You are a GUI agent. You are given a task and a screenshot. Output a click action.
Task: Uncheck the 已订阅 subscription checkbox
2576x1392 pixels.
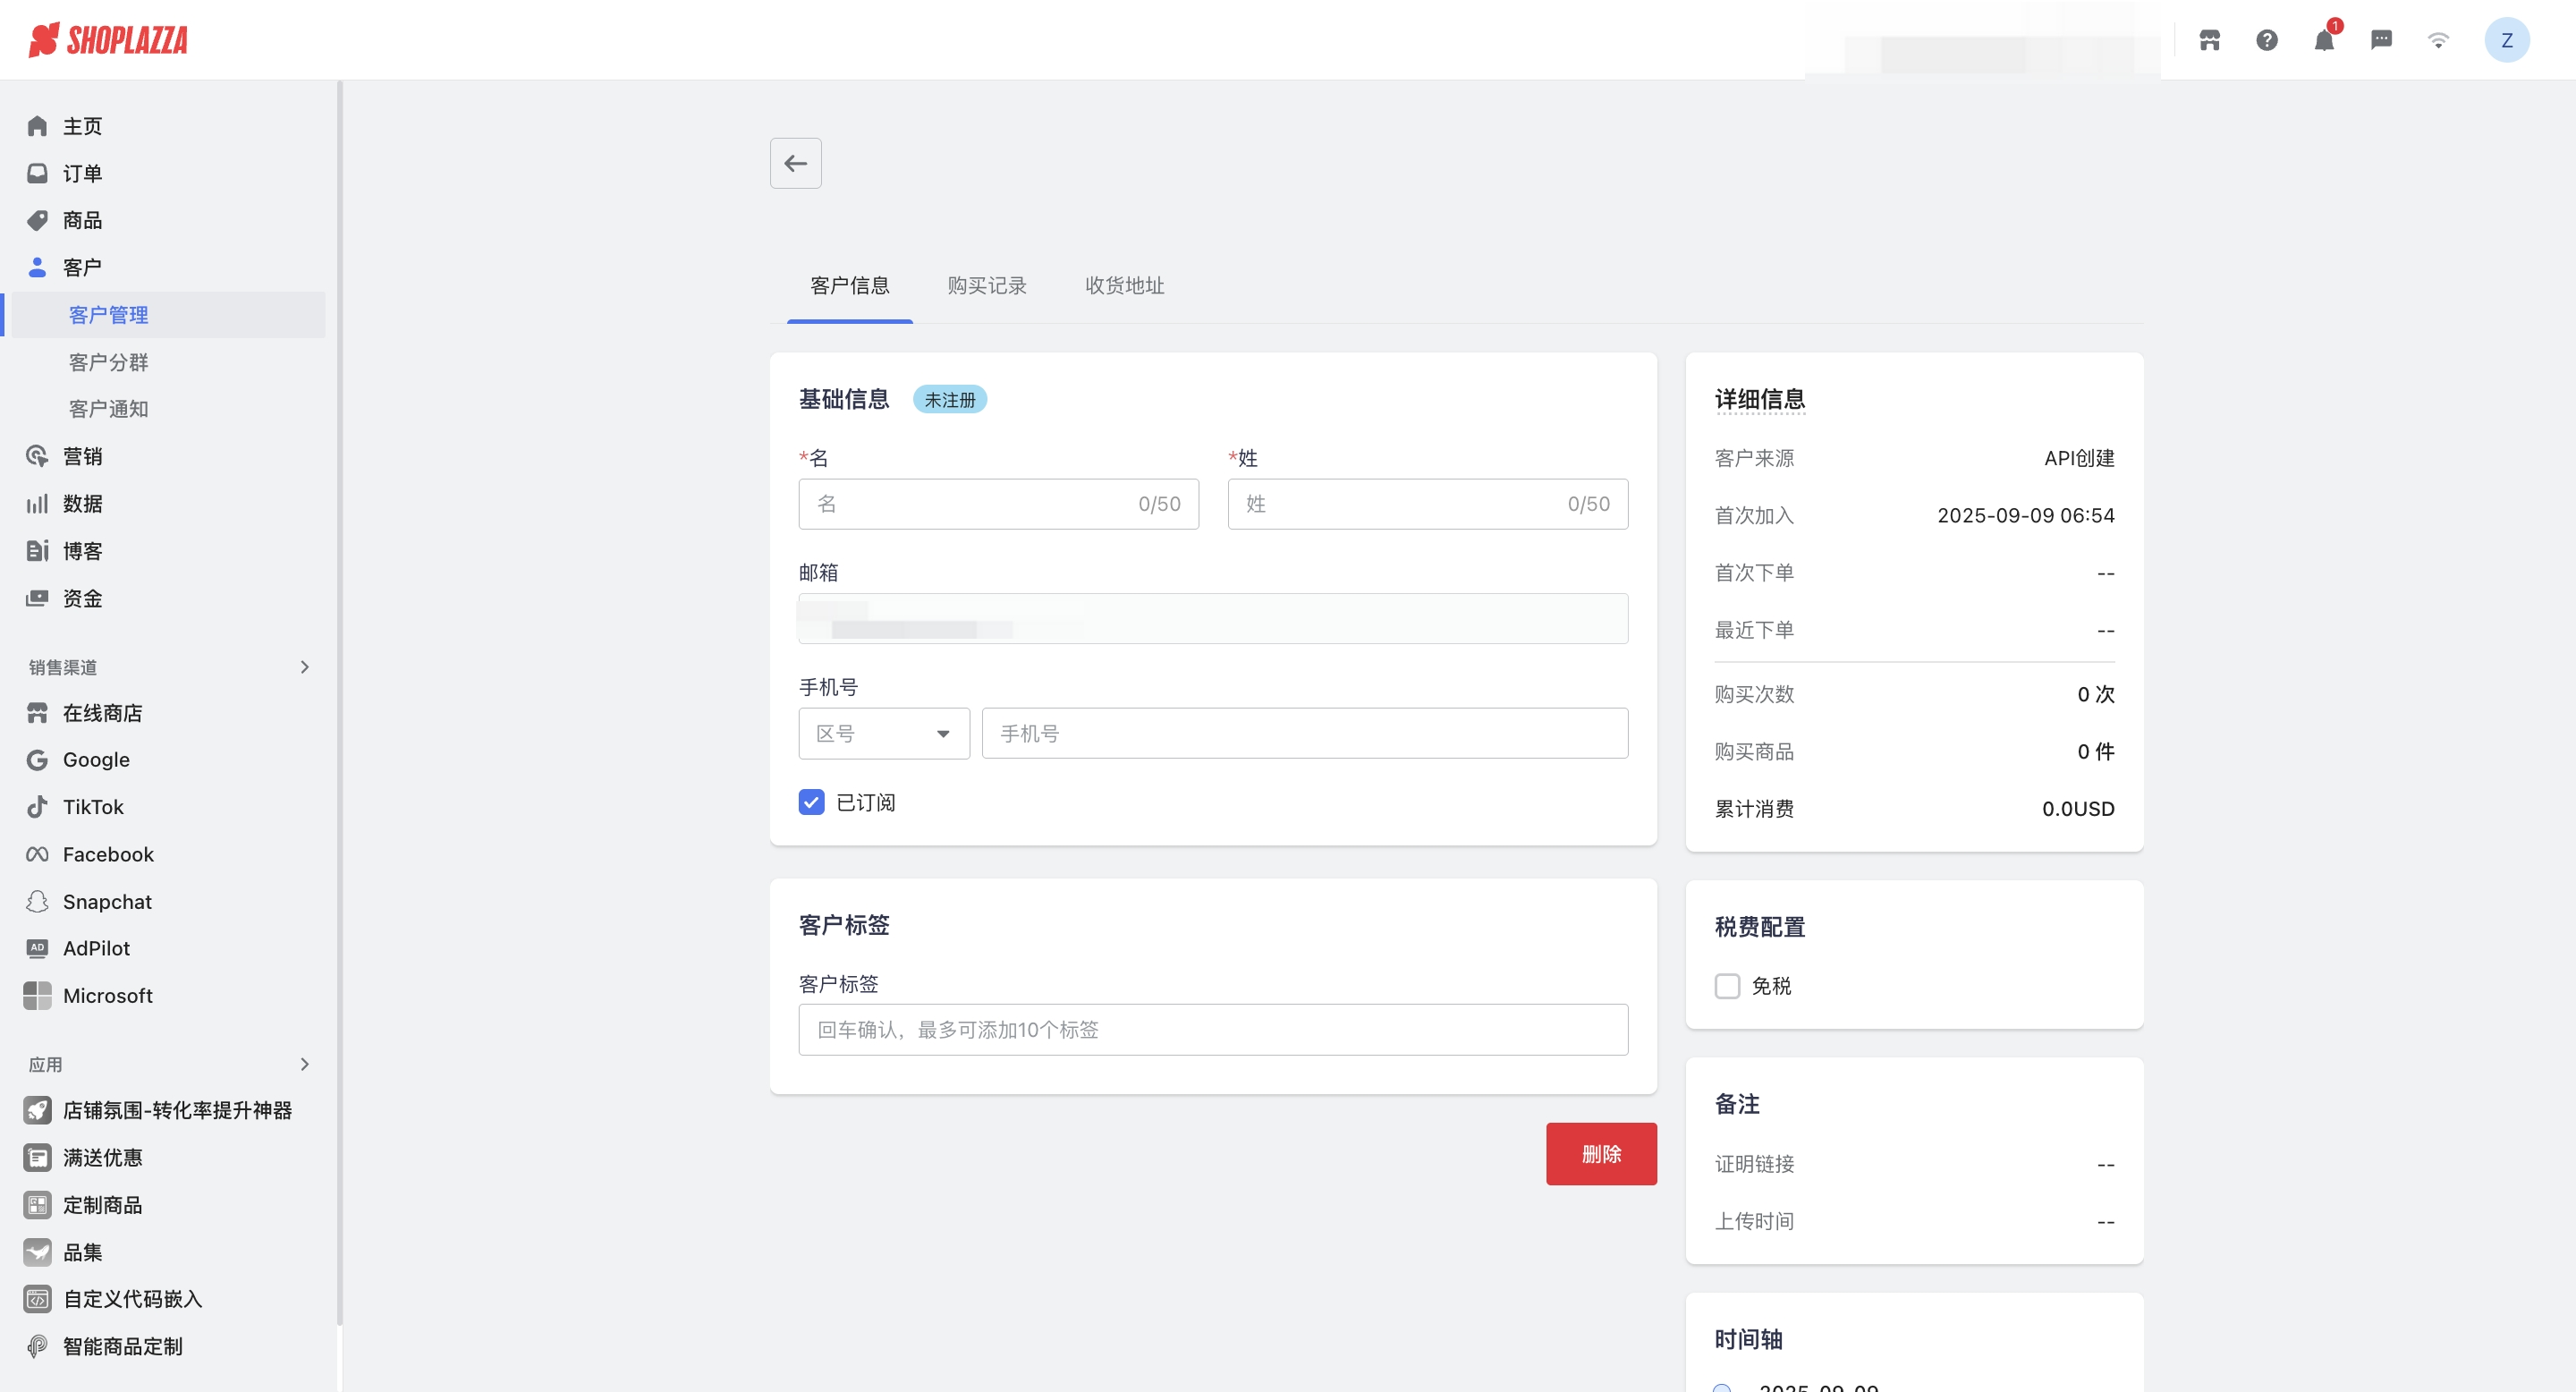click(x=811, y=802)
